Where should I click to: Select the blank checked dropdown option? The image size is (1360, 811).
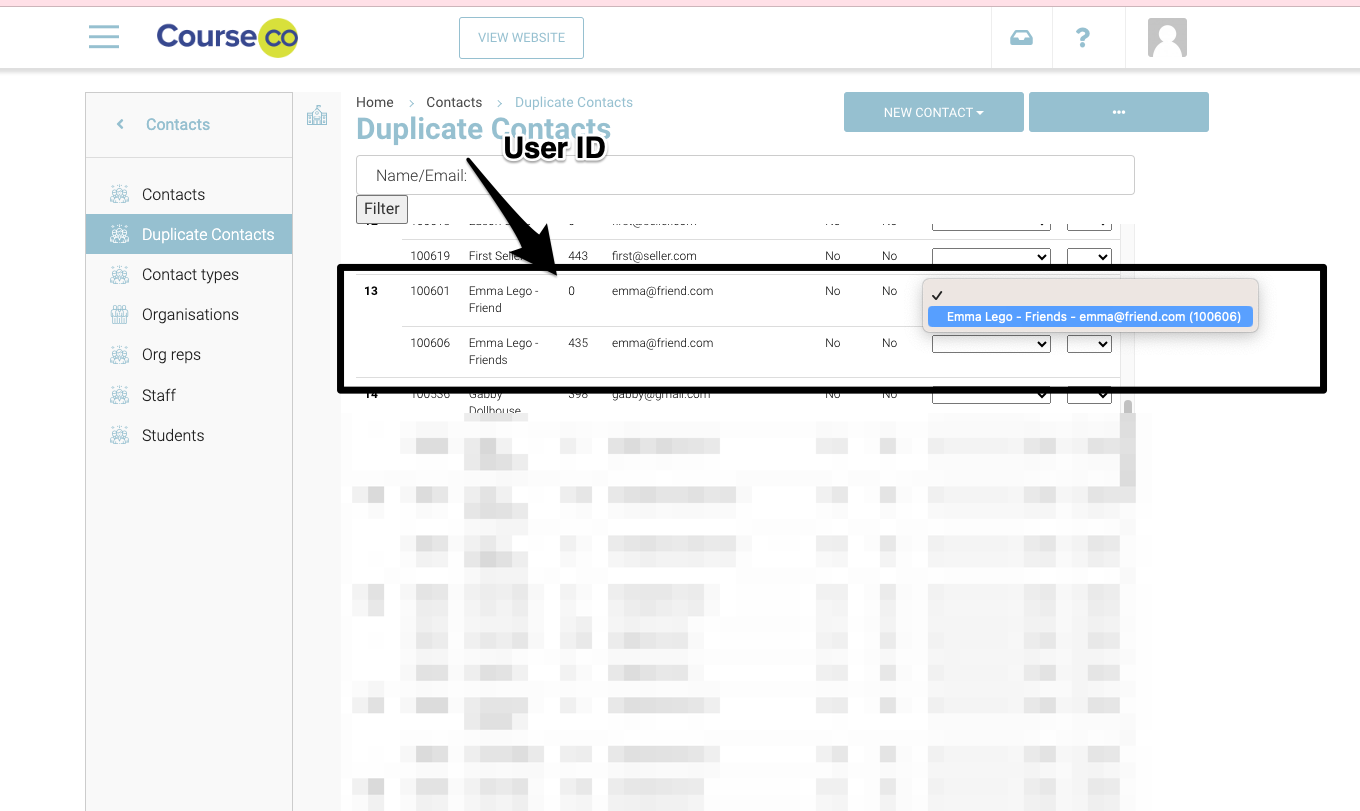[x=1090, y=295]
